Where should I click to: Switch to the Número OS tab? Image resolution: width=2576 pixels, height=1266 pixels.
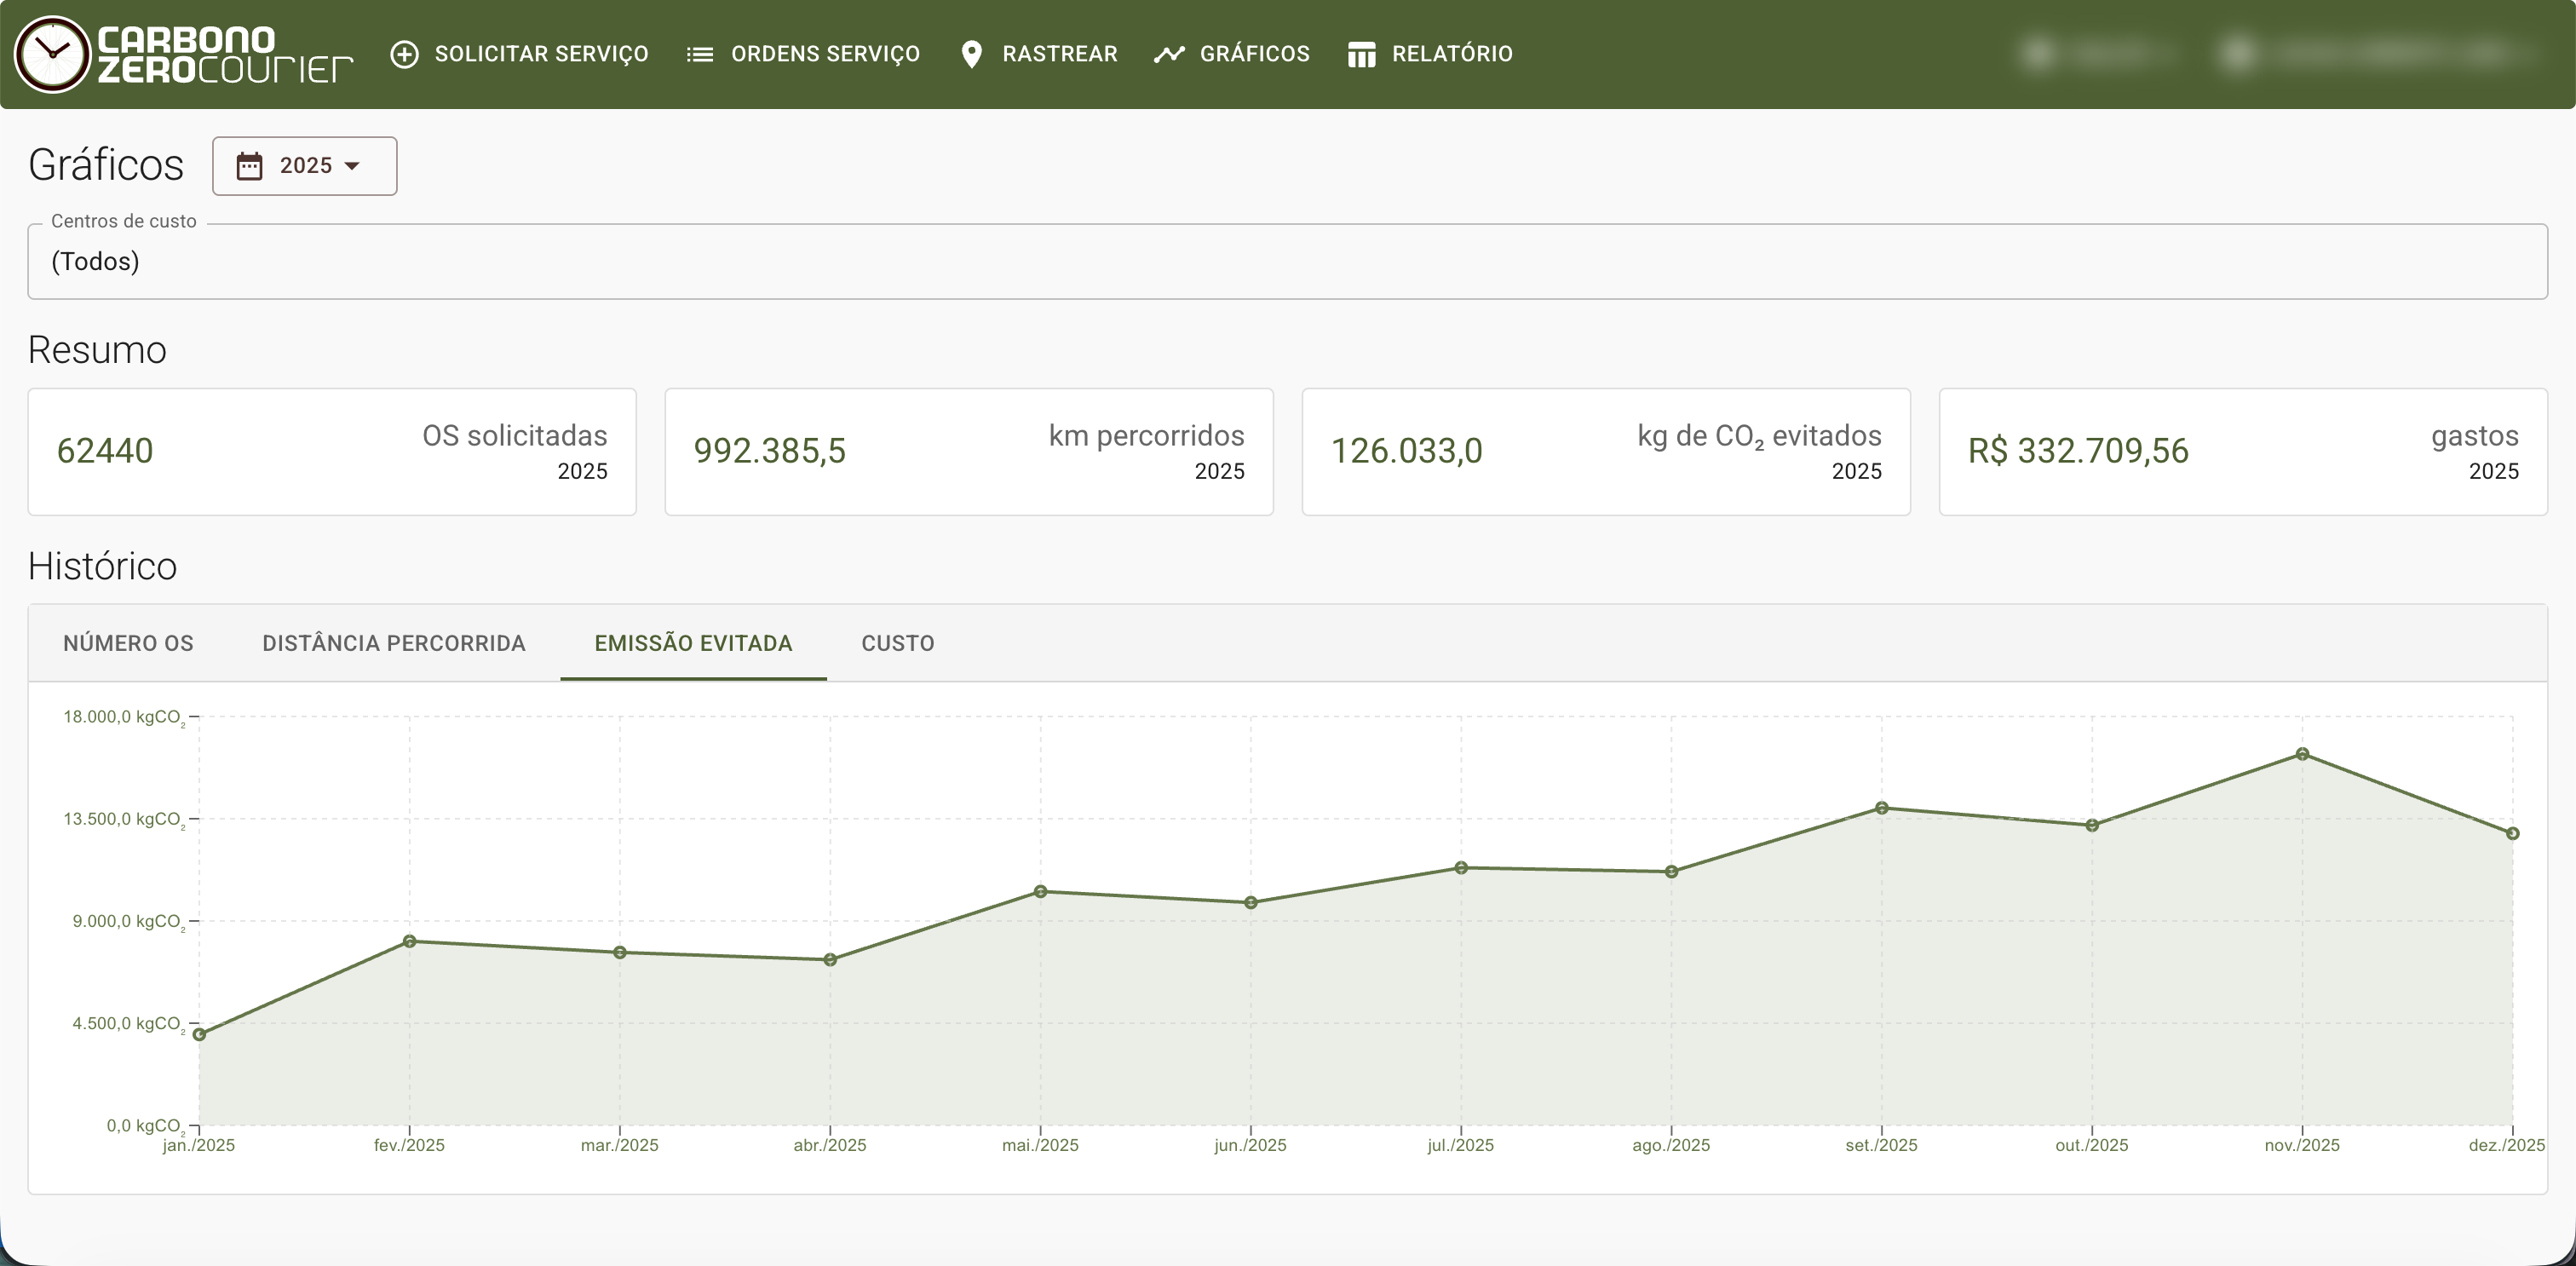(x=129, y=643)
